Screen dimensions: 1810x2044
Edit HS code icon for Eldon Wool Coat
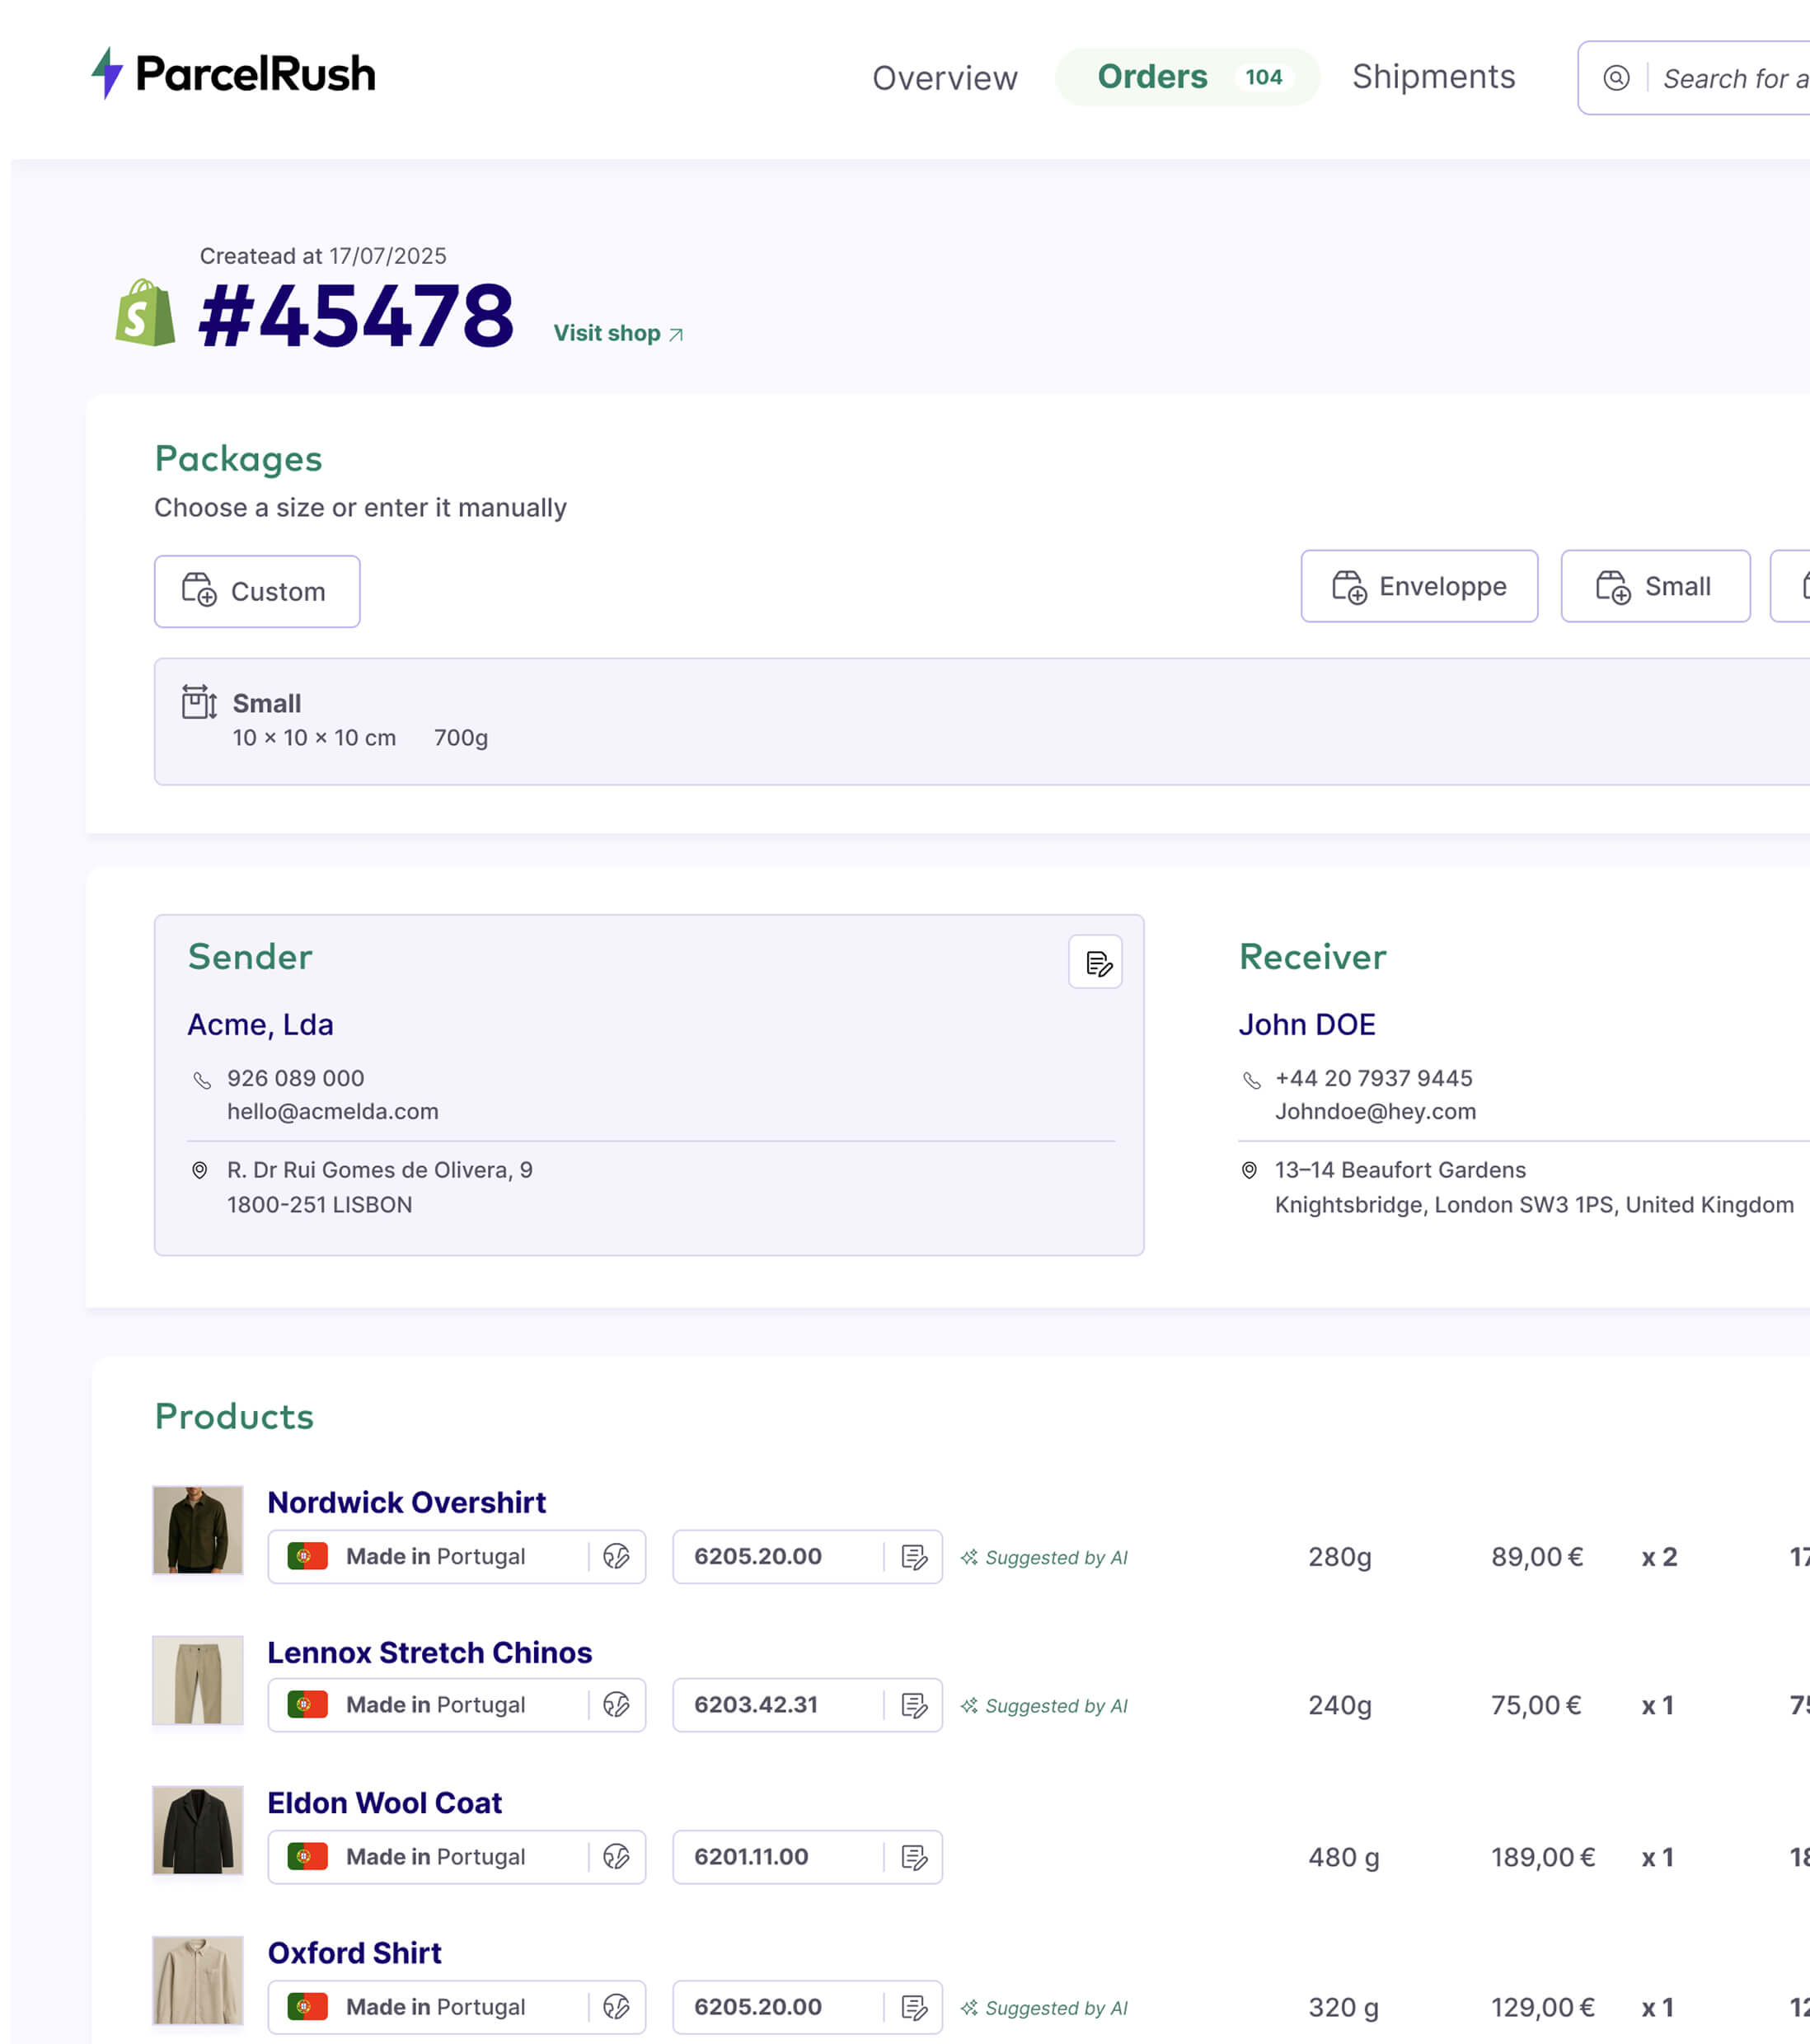[x=914, y=1857]
